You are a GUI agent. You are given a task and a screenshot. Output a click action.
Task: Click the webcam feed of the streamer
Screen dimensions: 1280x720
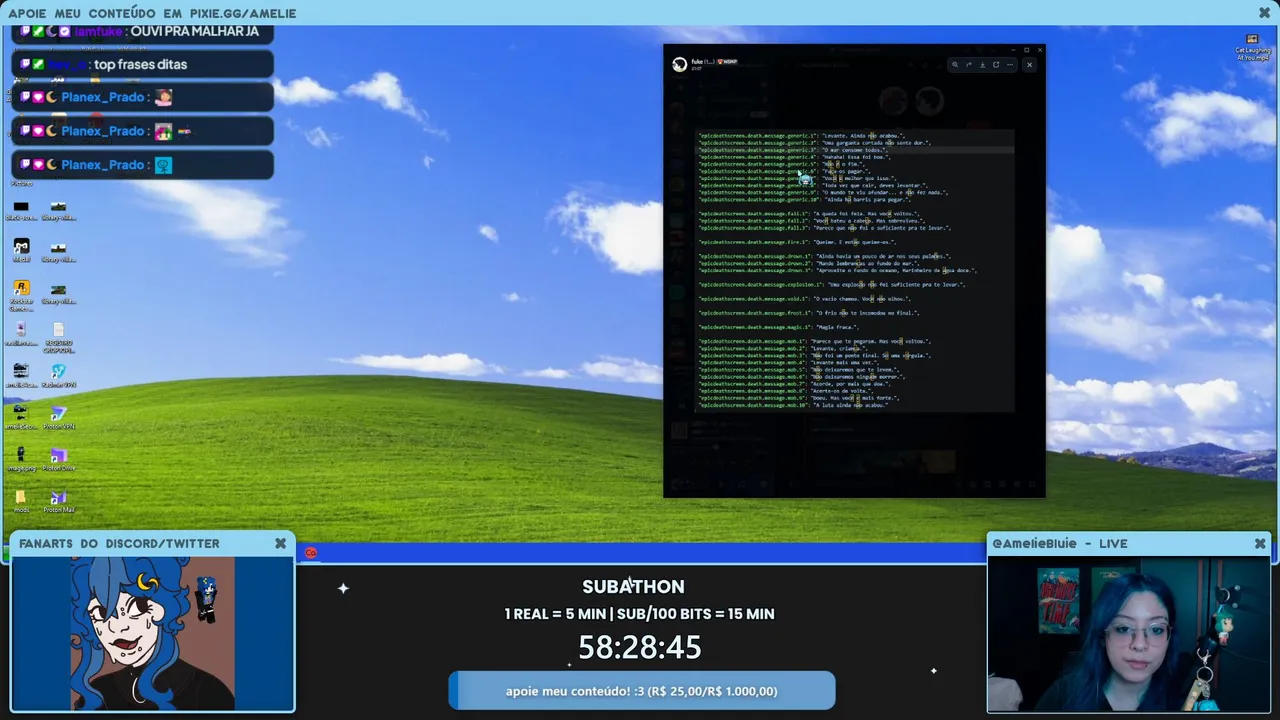pyautogui.click(x=1129, y=634)
